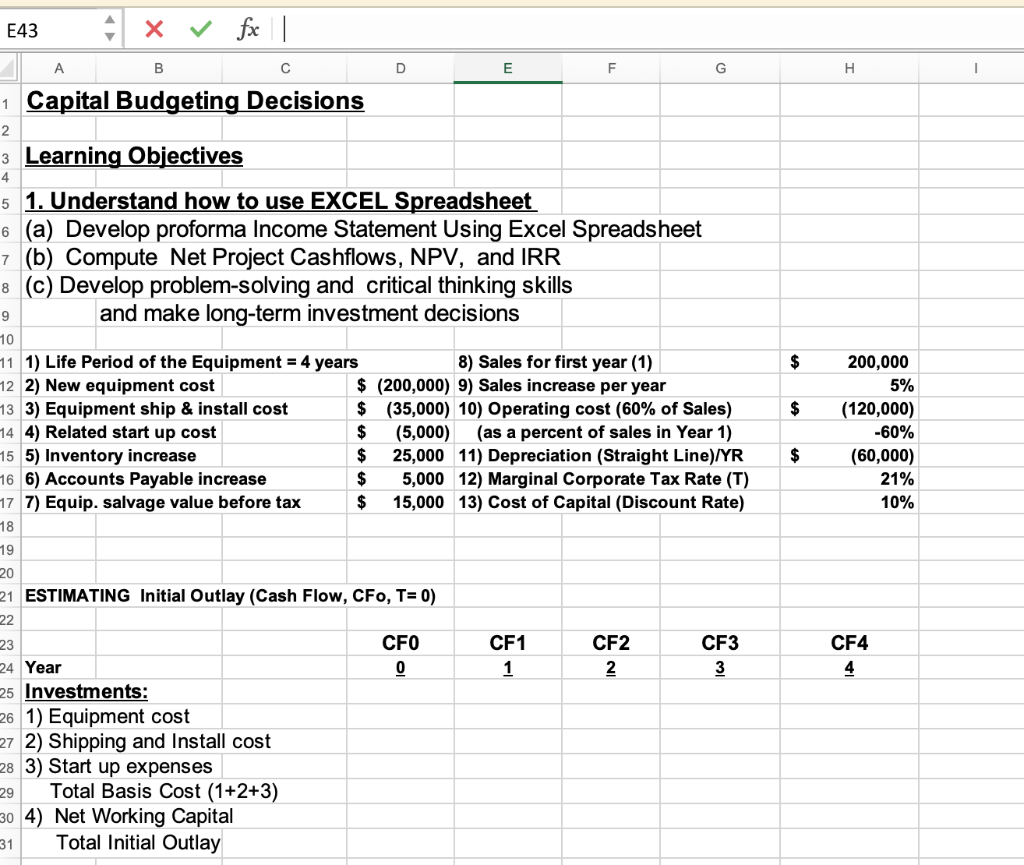The width and height of the screenshot is (1024, 865).
Task: Select row 11 header
Action: (x=8, y=362)
